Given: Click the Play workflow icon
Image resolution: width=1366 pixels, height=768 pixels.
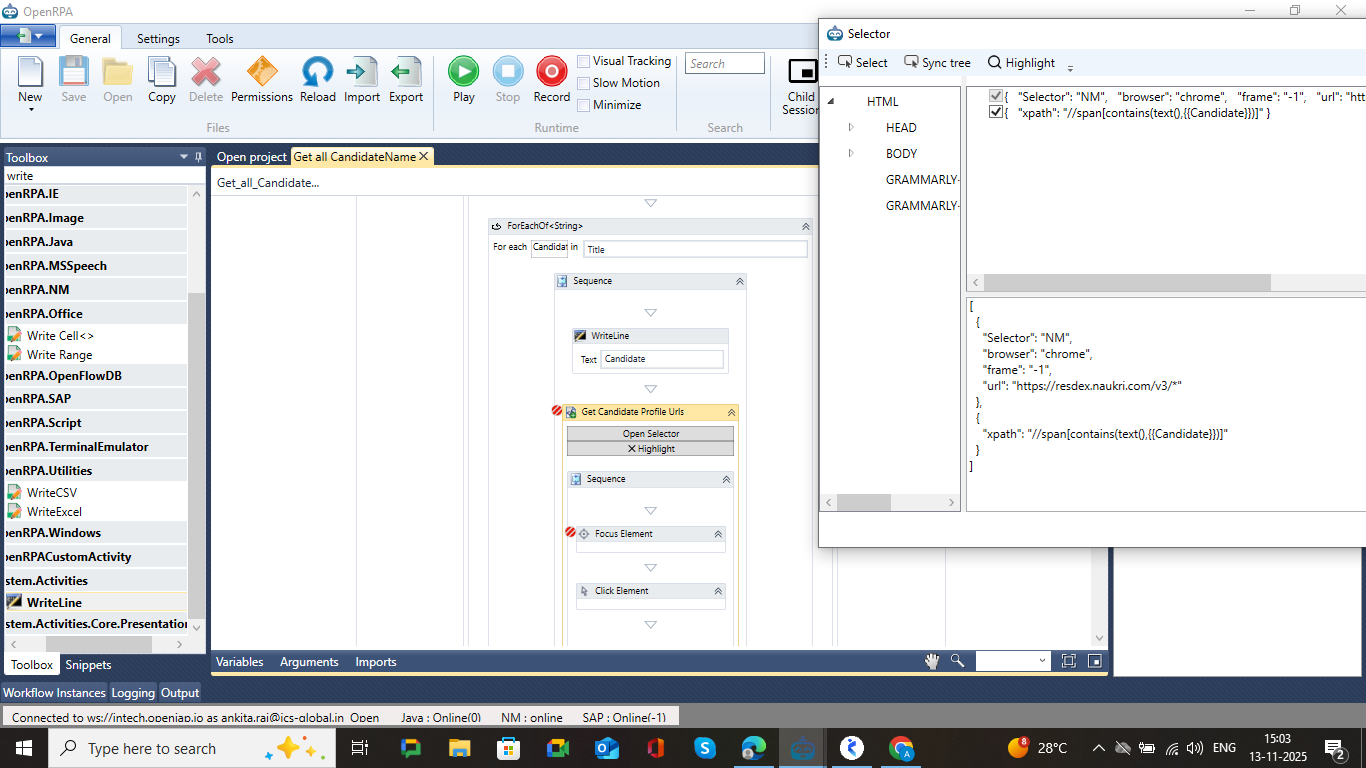Looking at the screenshot, I should coord(463,72).
